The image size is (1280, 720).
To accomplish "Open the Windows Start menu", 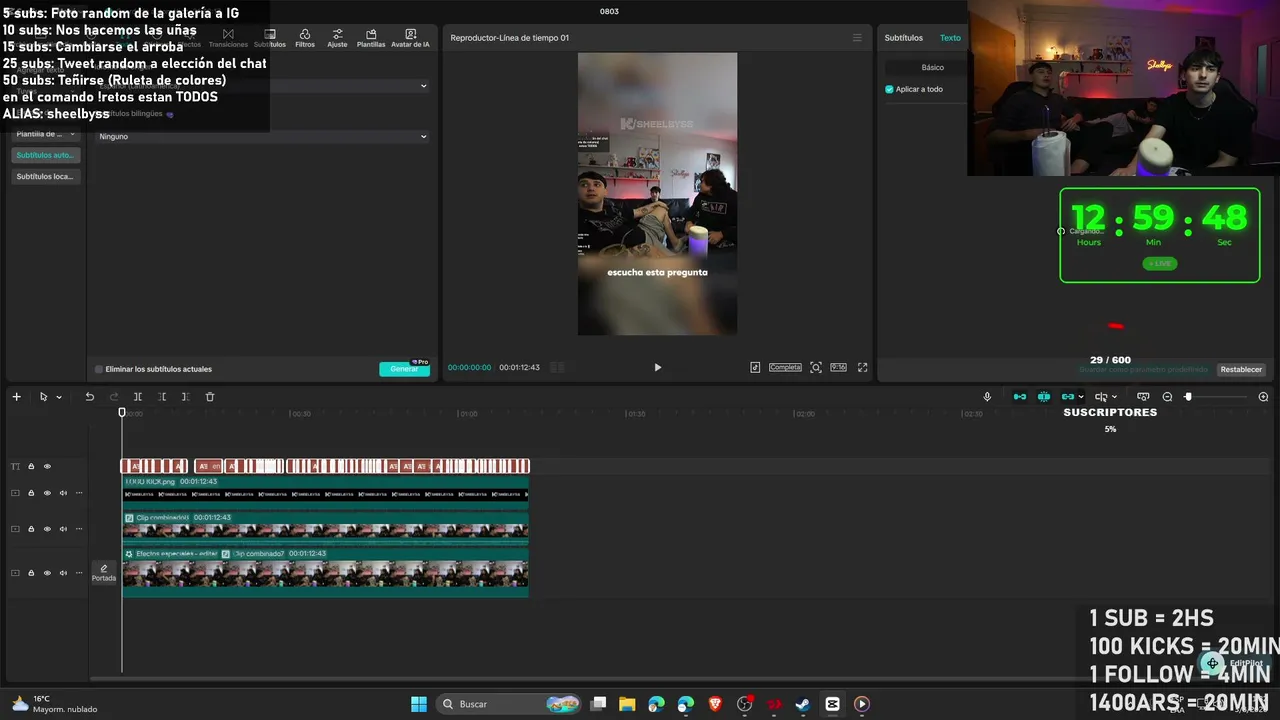I will coord(419,704).
